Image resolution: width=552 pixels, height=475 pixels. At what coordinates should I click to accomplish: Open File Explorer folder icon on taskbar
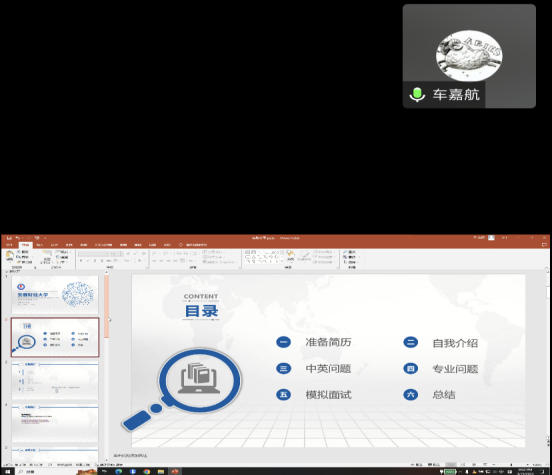(x=161, y=471)
